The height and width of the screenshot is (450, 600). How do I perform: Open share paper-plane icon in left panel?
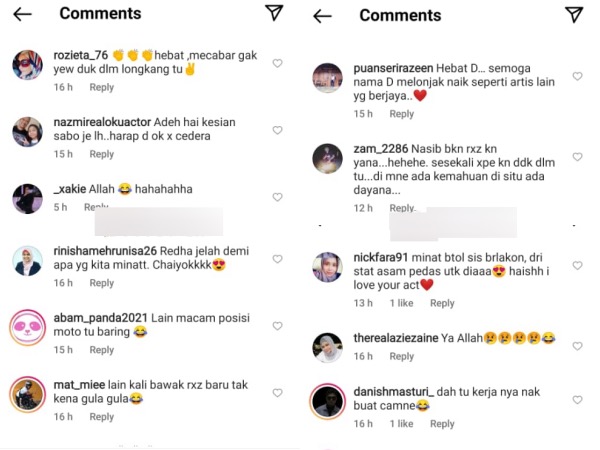tap(274, 13)
